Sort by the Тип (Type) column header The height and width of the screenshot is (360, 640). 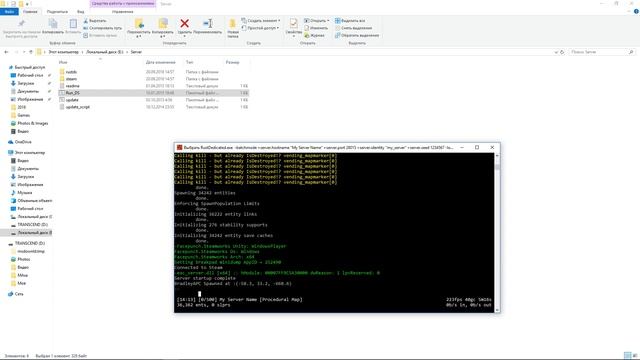189,62
